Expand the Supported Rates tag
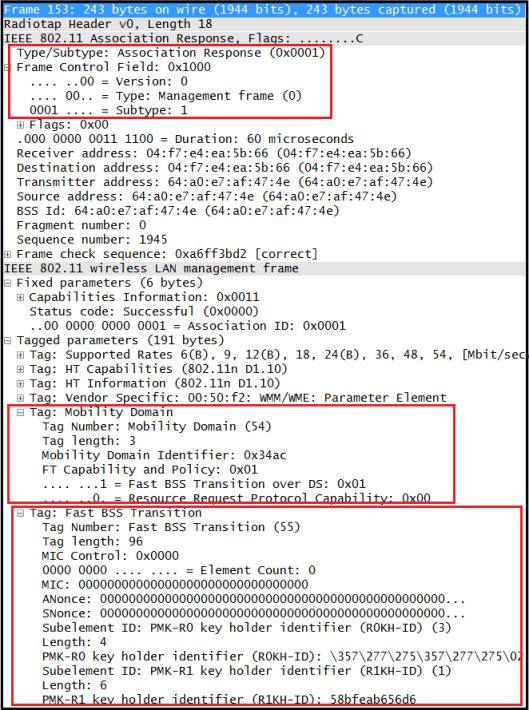529x710 pixels. (x=20, y=355)
